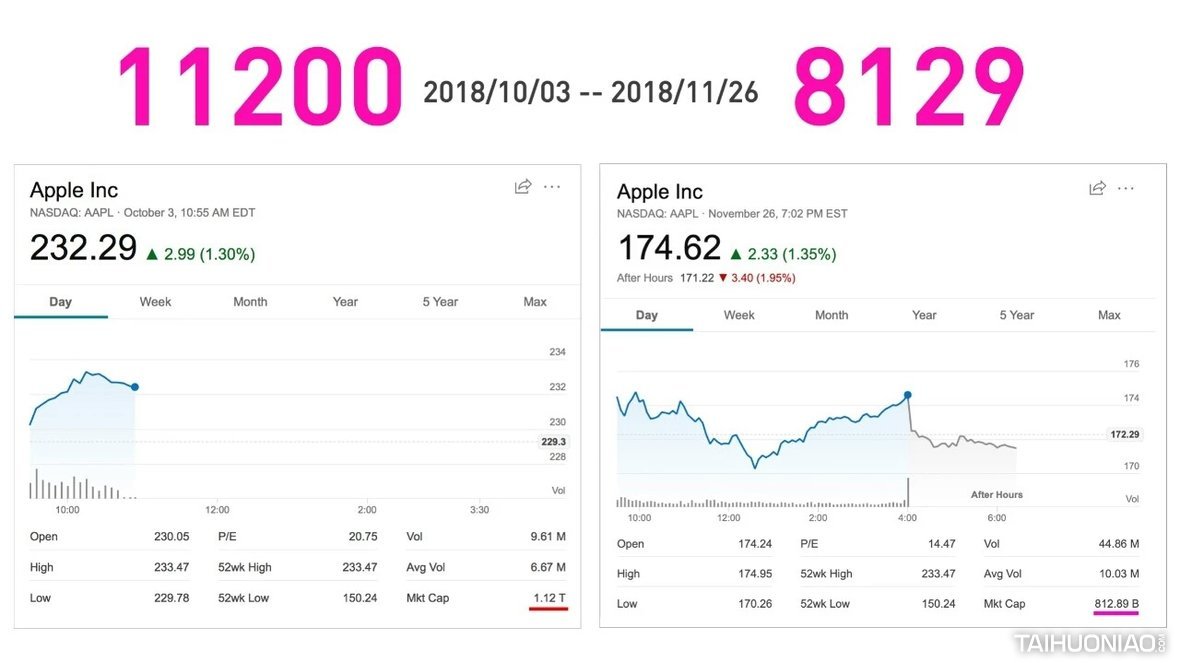
Task: Open more options menu on October card
Action: [552, 187]
